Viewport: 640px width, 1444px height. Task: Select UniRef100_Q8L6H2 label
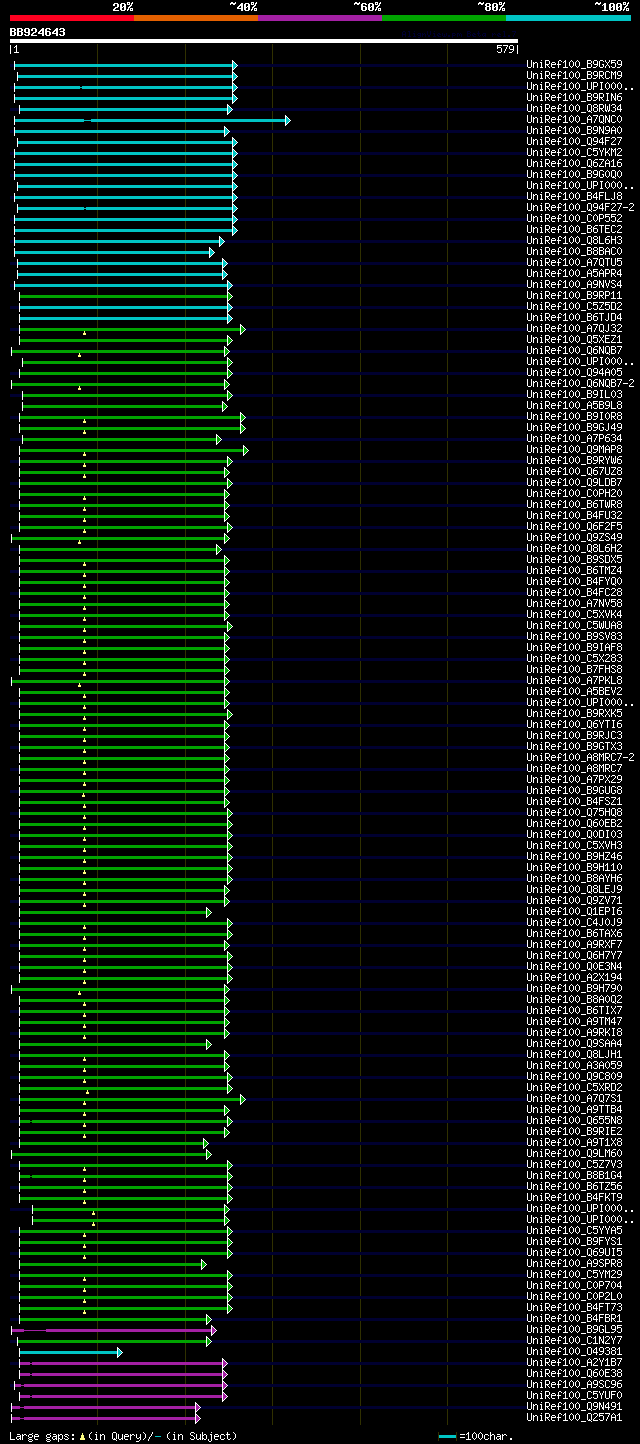pos(575,548)
